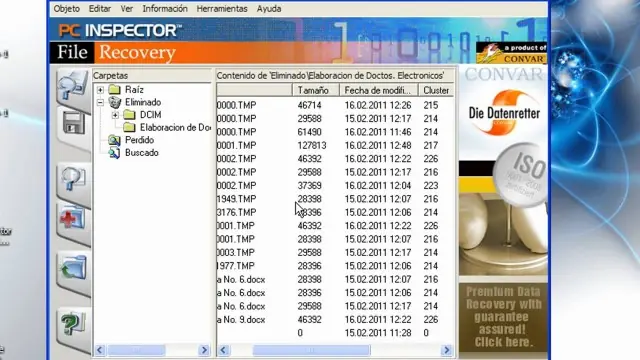The image size is (640, 360).
Task: Open the Ver menu
Action: click(127, 9)
